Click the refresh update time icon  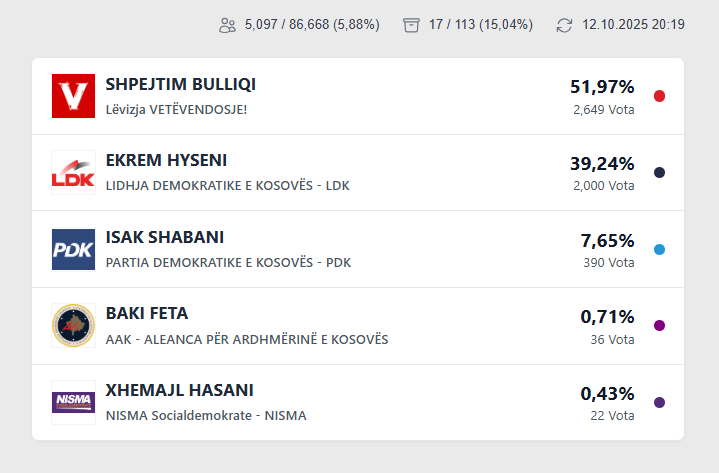pyautogui.click(x=565, y=25)
